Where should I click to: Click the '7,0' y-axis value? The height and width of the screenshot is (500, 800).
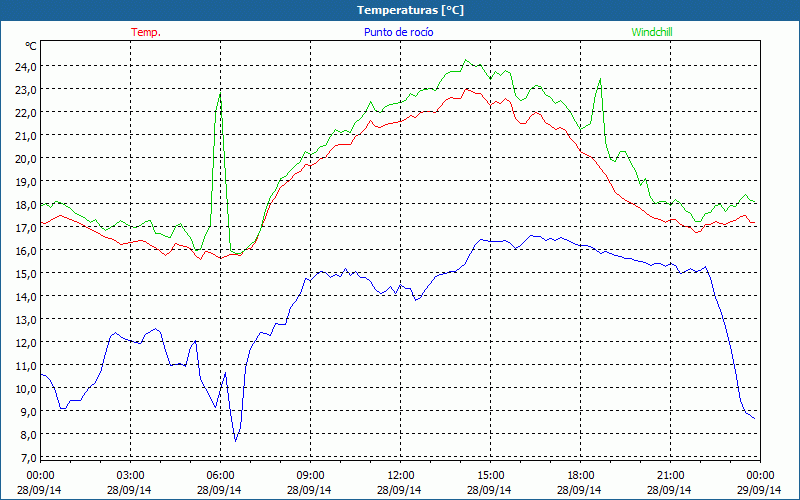(x=29, y=457)
